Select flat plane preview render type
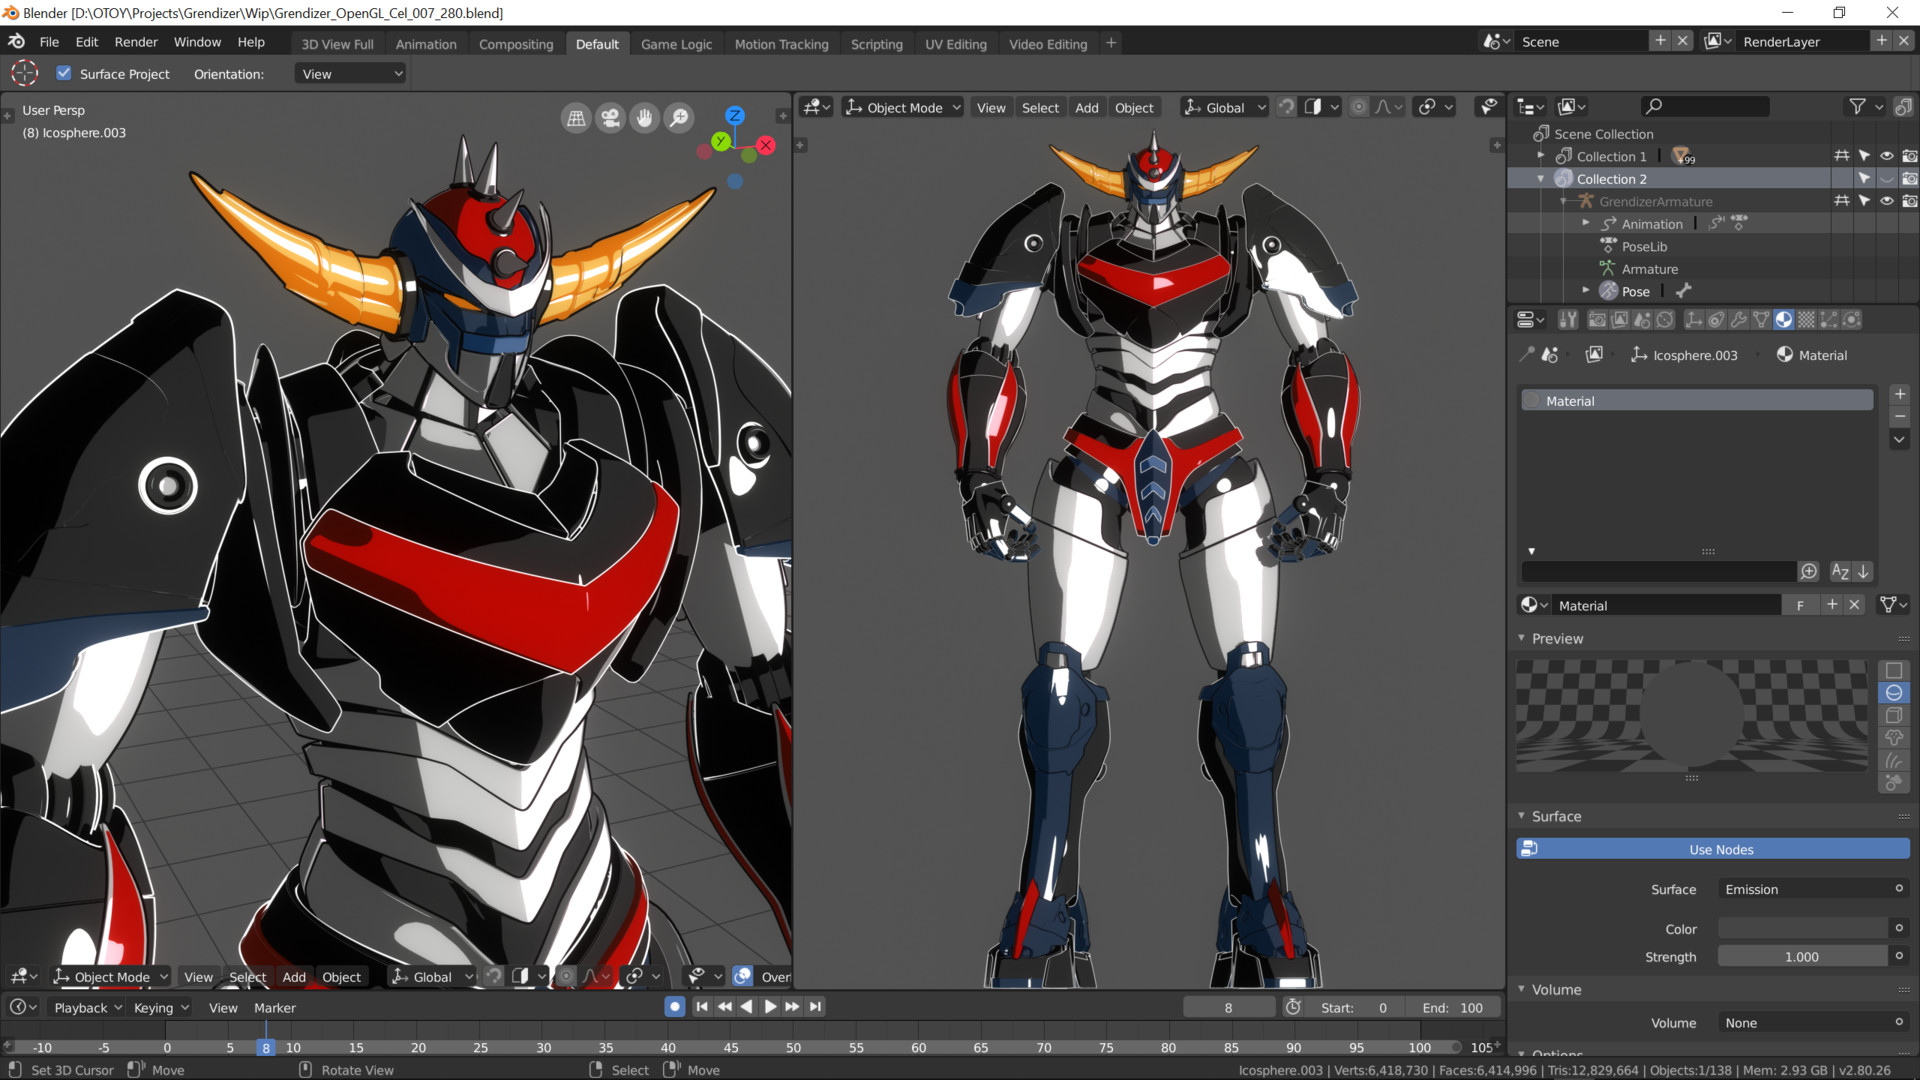 tap(1894, 671)
